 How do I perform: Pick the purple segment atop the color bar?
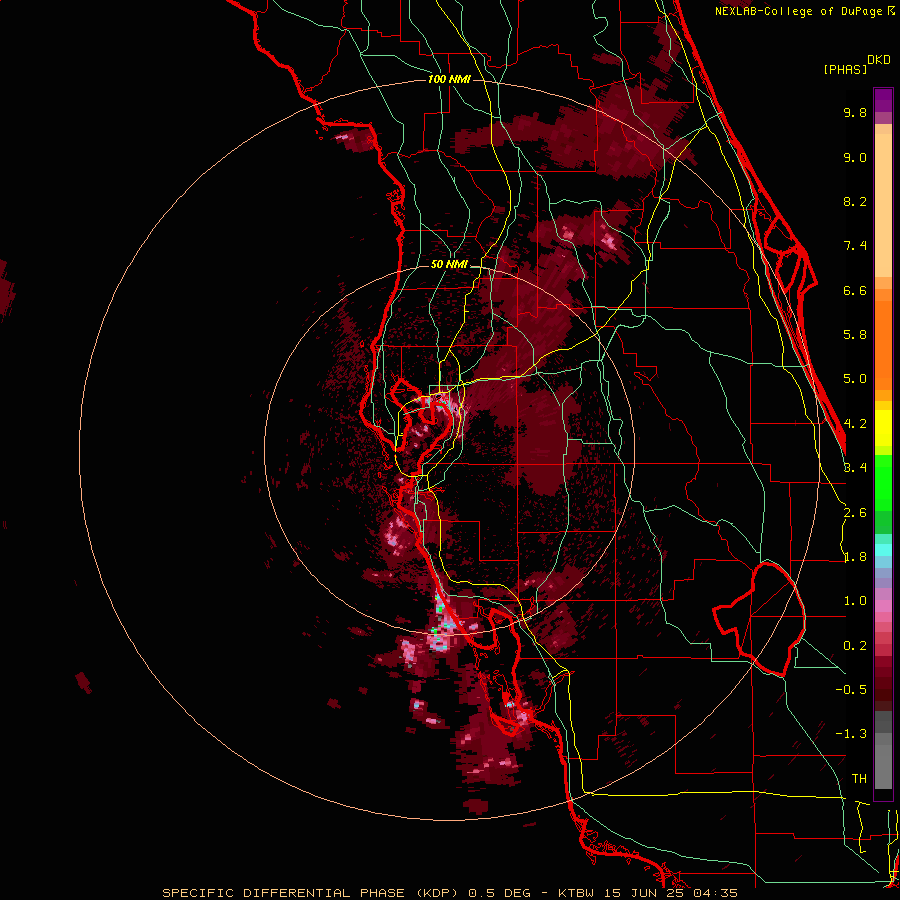coord(883,100)
